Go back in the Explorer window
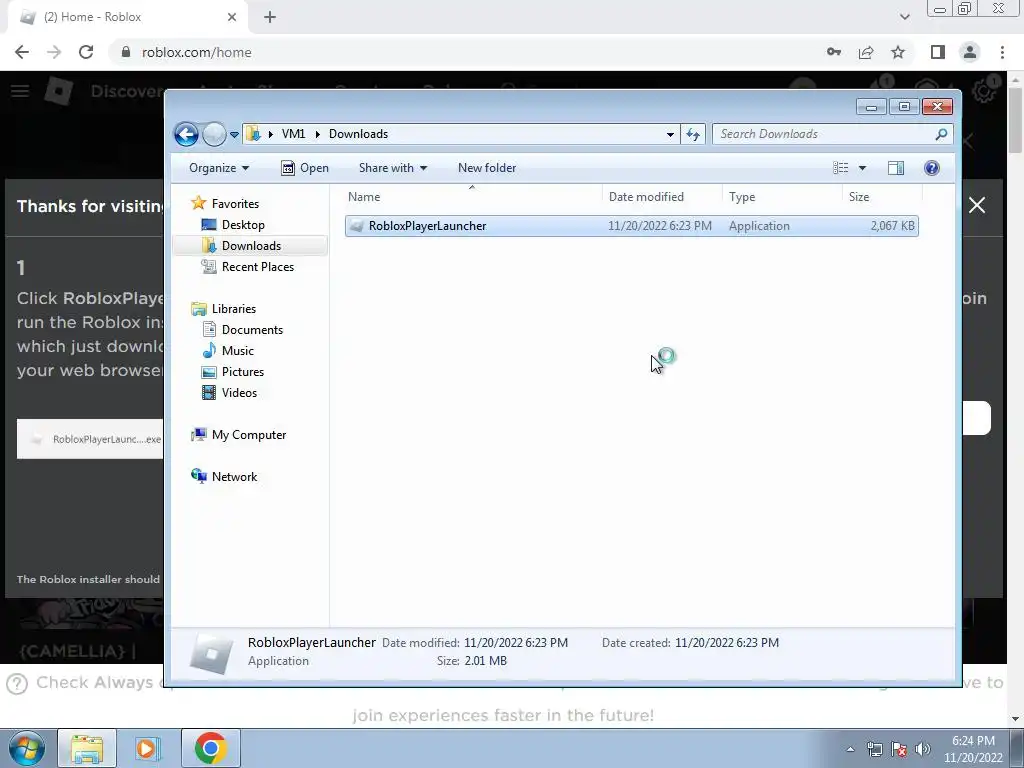This screenshot has height=768, width=1024. coord(186,135)
